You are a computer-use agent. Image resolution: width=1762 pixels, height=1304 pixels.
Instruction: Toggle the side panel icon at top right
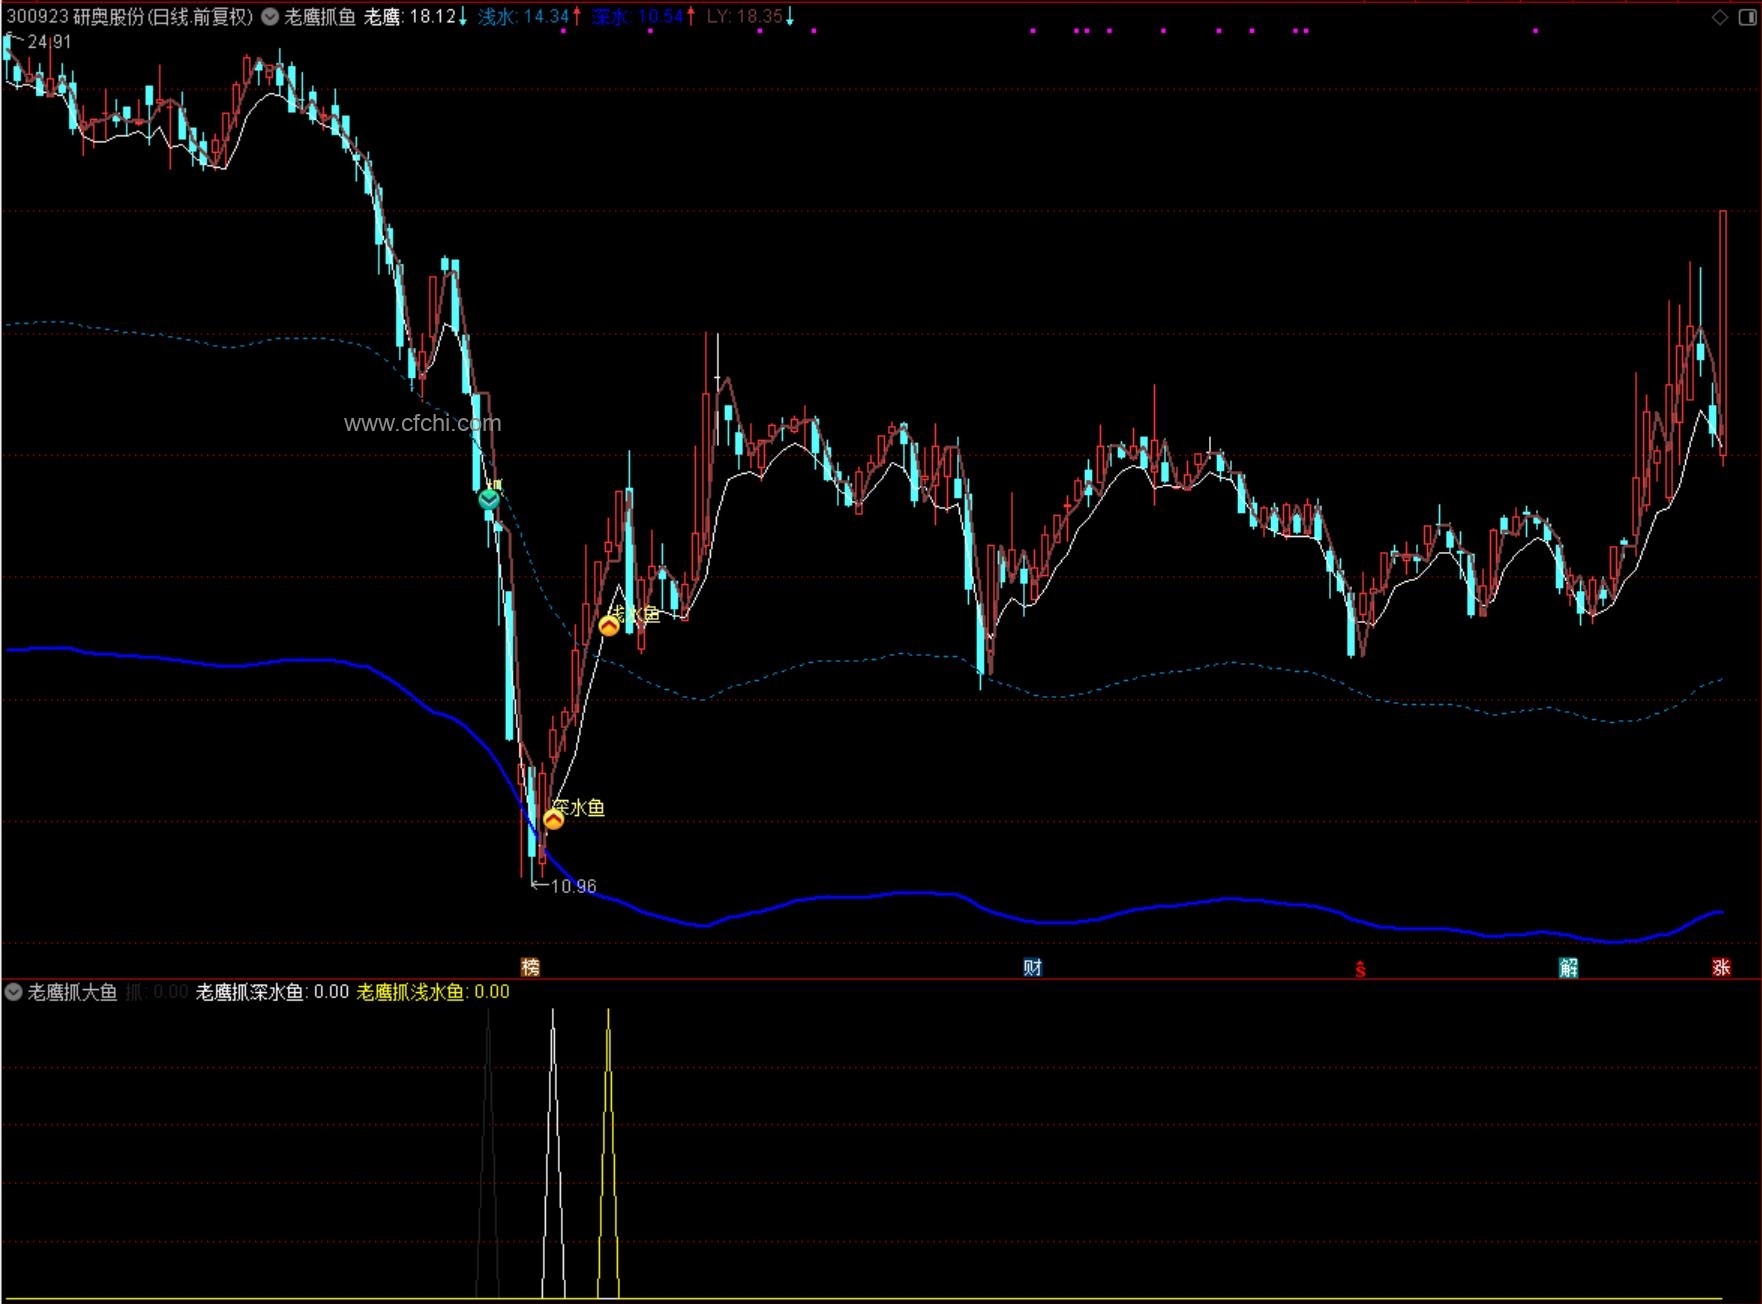[x=1747, y=17]
